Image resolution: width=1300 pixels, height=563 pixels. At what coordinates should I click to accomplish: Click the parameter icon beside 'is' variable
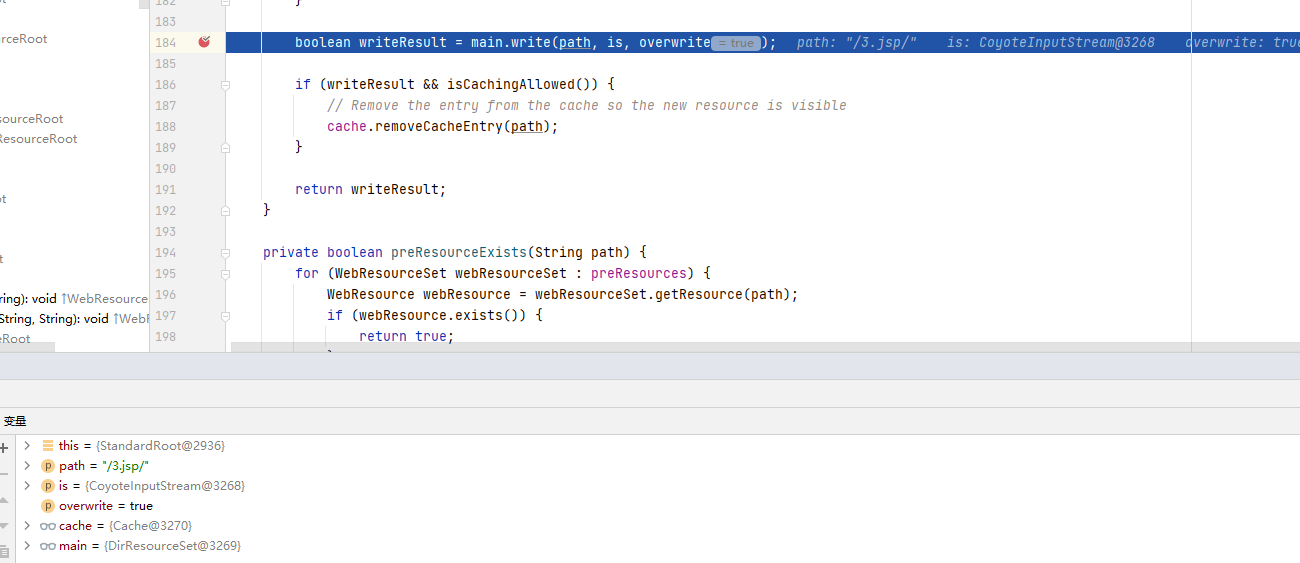48,486
